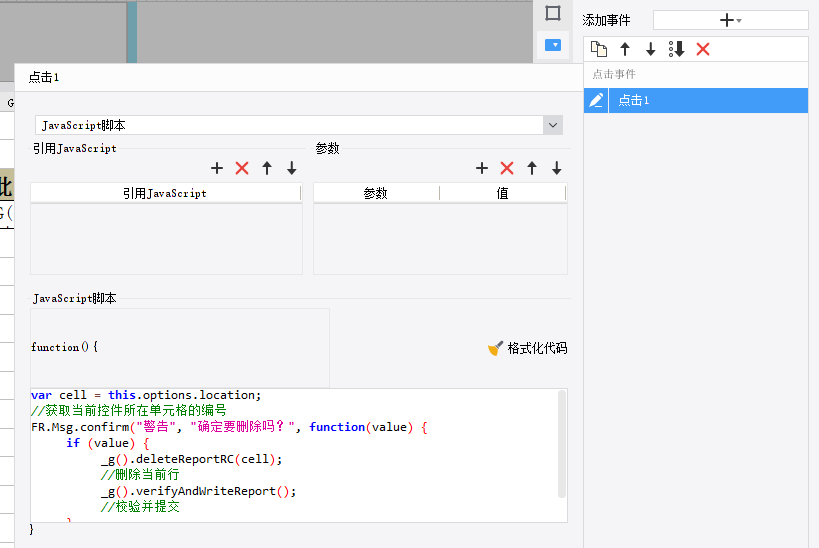Open the 添加事件 plus dropdown
This screenshot has width=819, height=548.
pos(730,20)
